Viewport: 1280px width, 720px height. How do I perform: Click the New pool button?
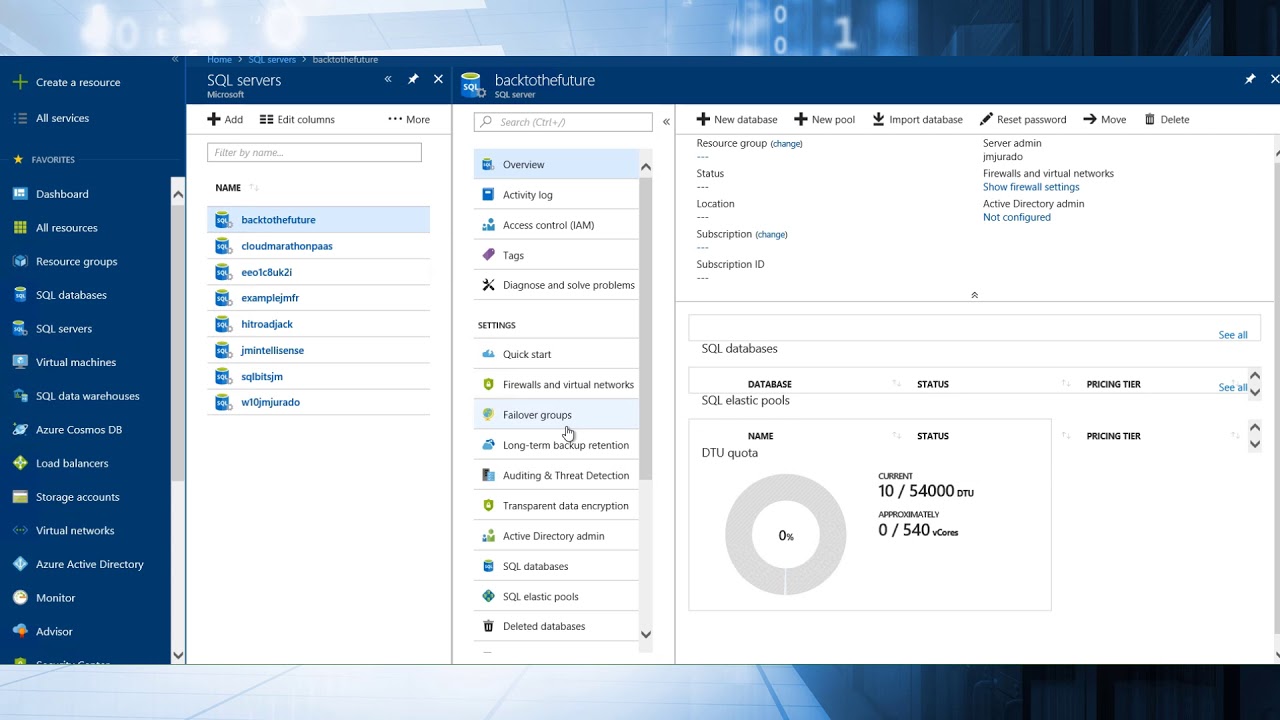click(825, 119)
